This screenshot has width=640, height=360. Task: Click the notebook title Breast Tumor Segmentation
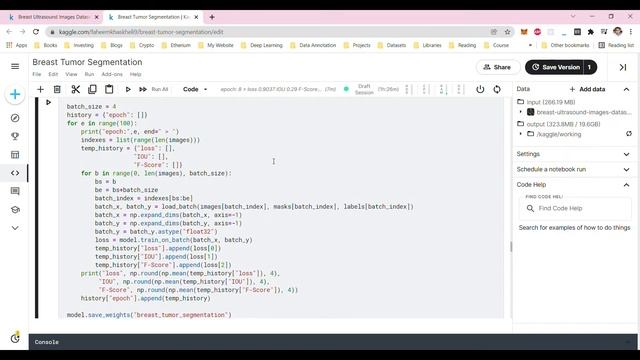click(87, 62)
